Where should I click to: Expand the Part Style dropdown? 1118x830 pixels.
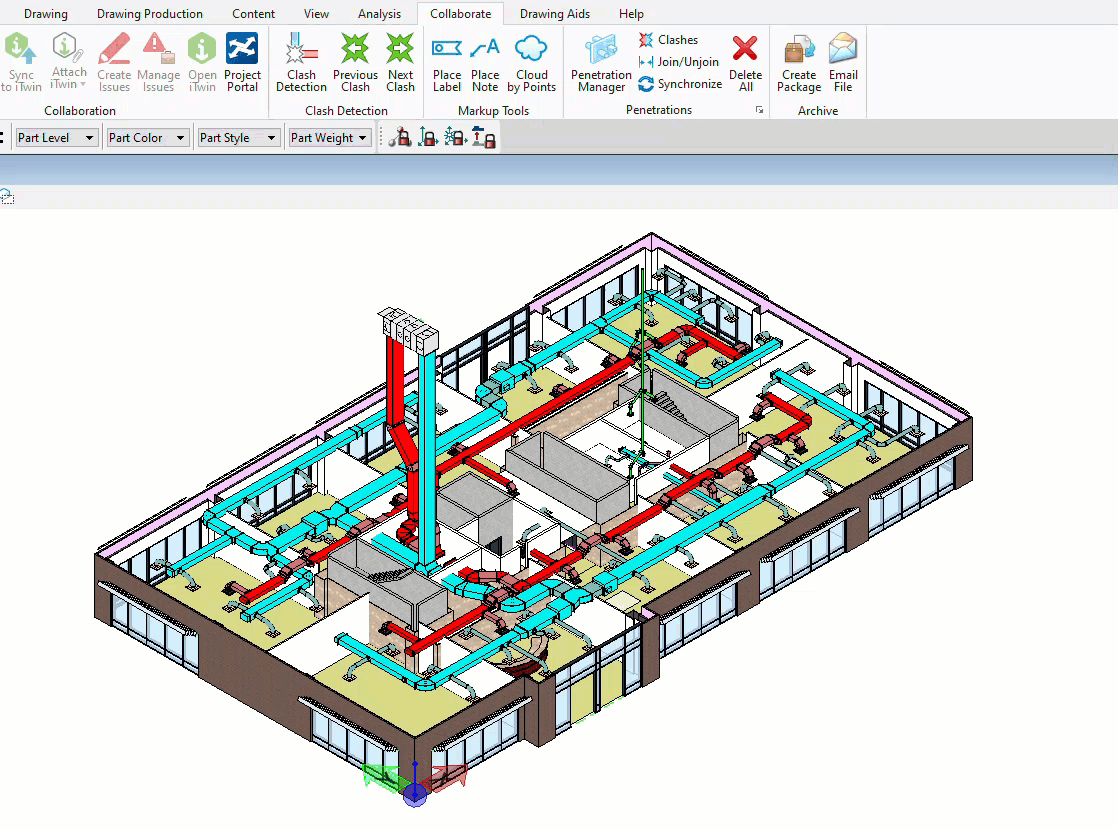tap(238, 138)
